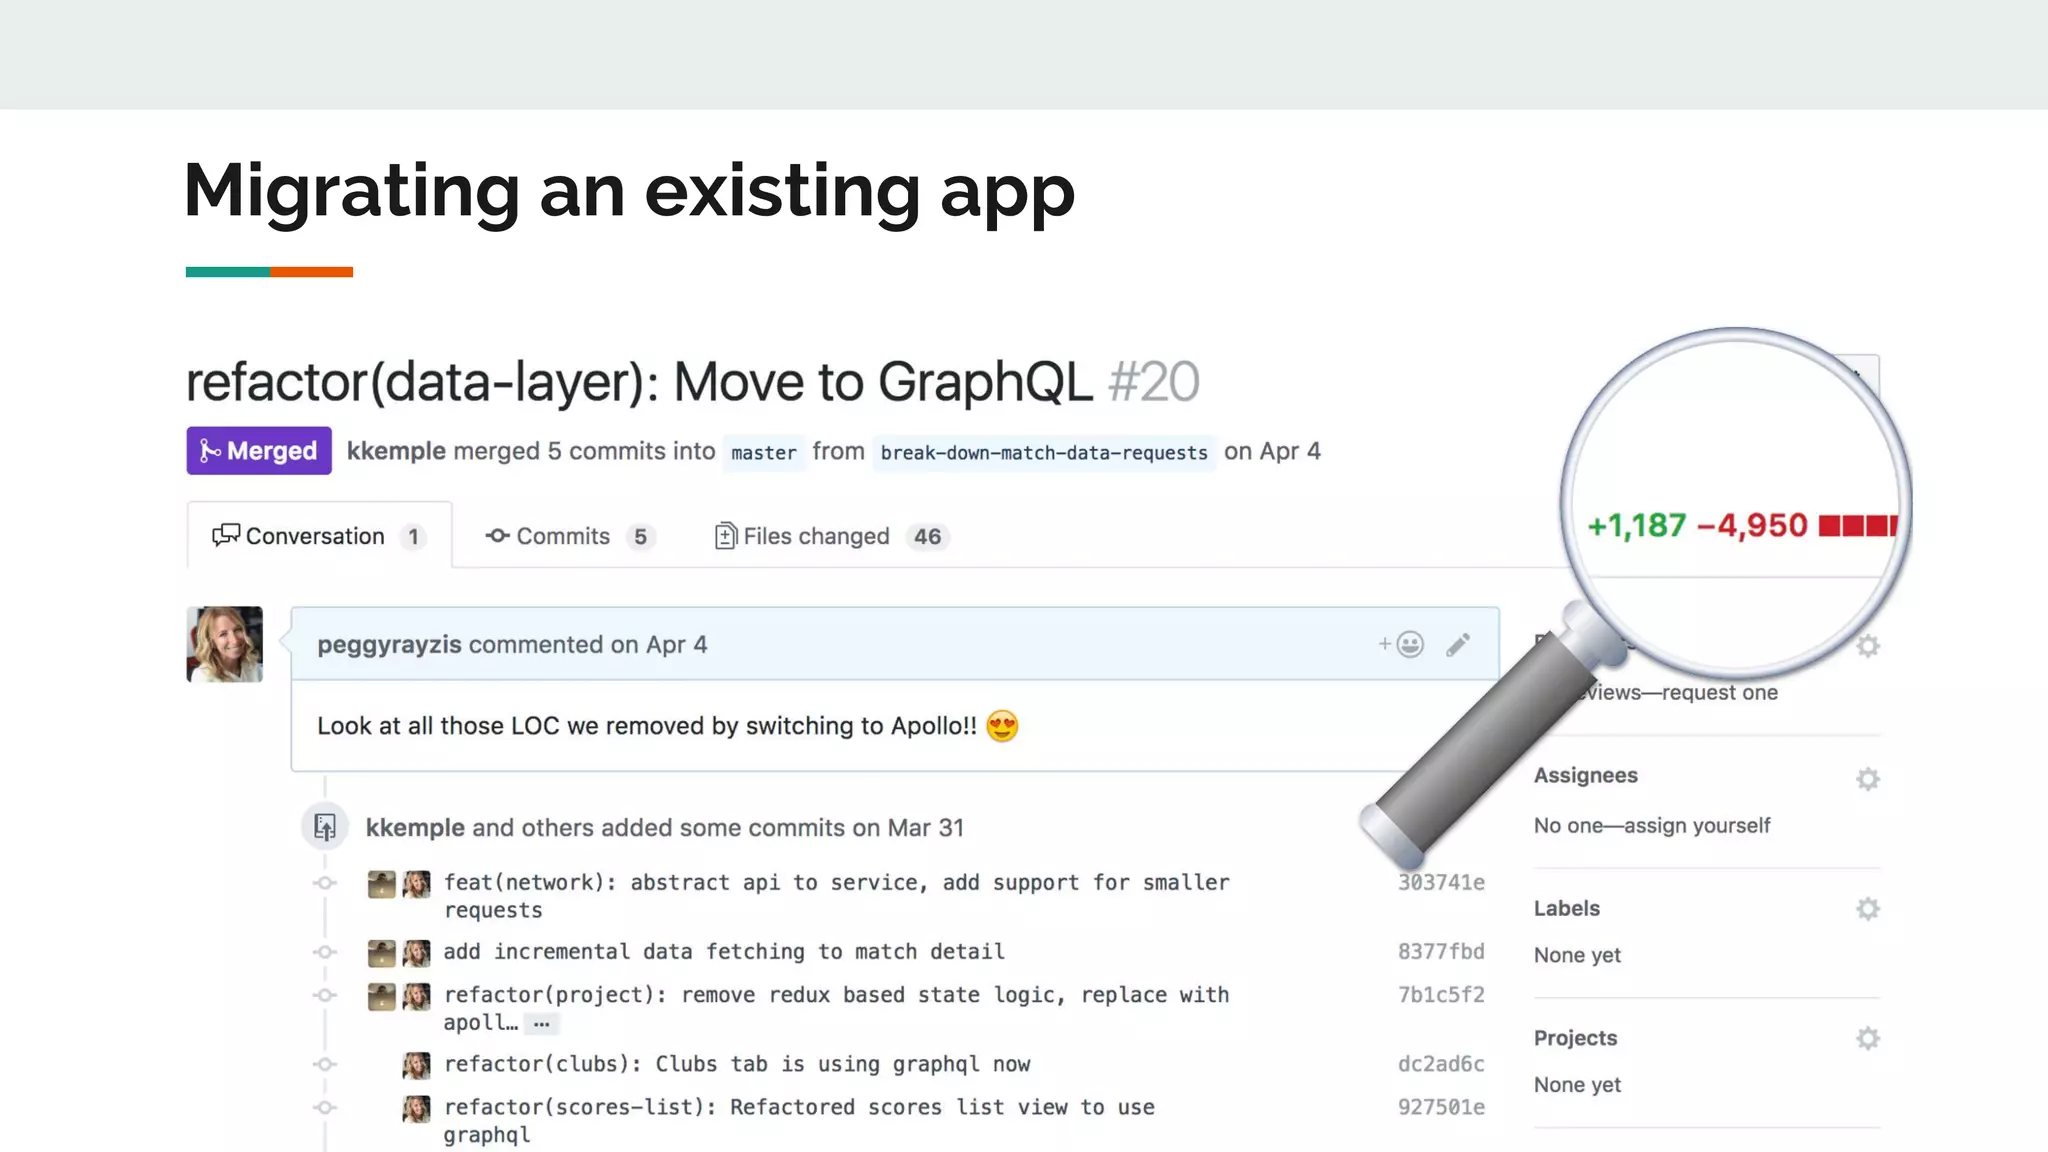Click the heart-eyes emoji in the comment

1002,726
